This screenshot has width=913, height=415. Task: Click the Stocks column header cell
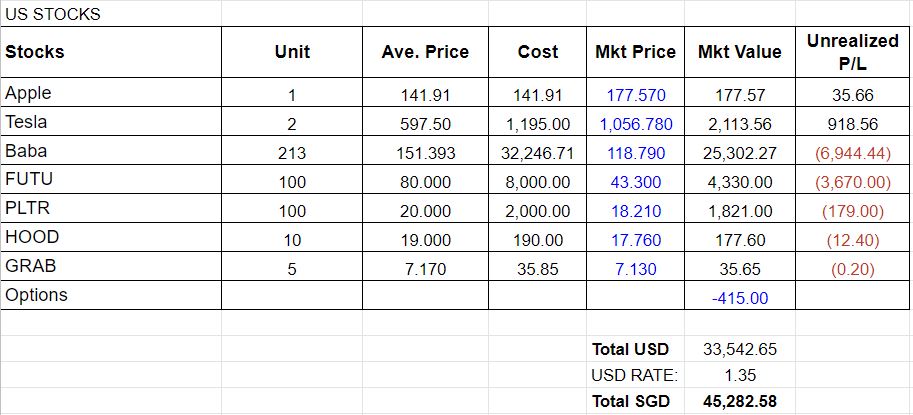[111, 52]
